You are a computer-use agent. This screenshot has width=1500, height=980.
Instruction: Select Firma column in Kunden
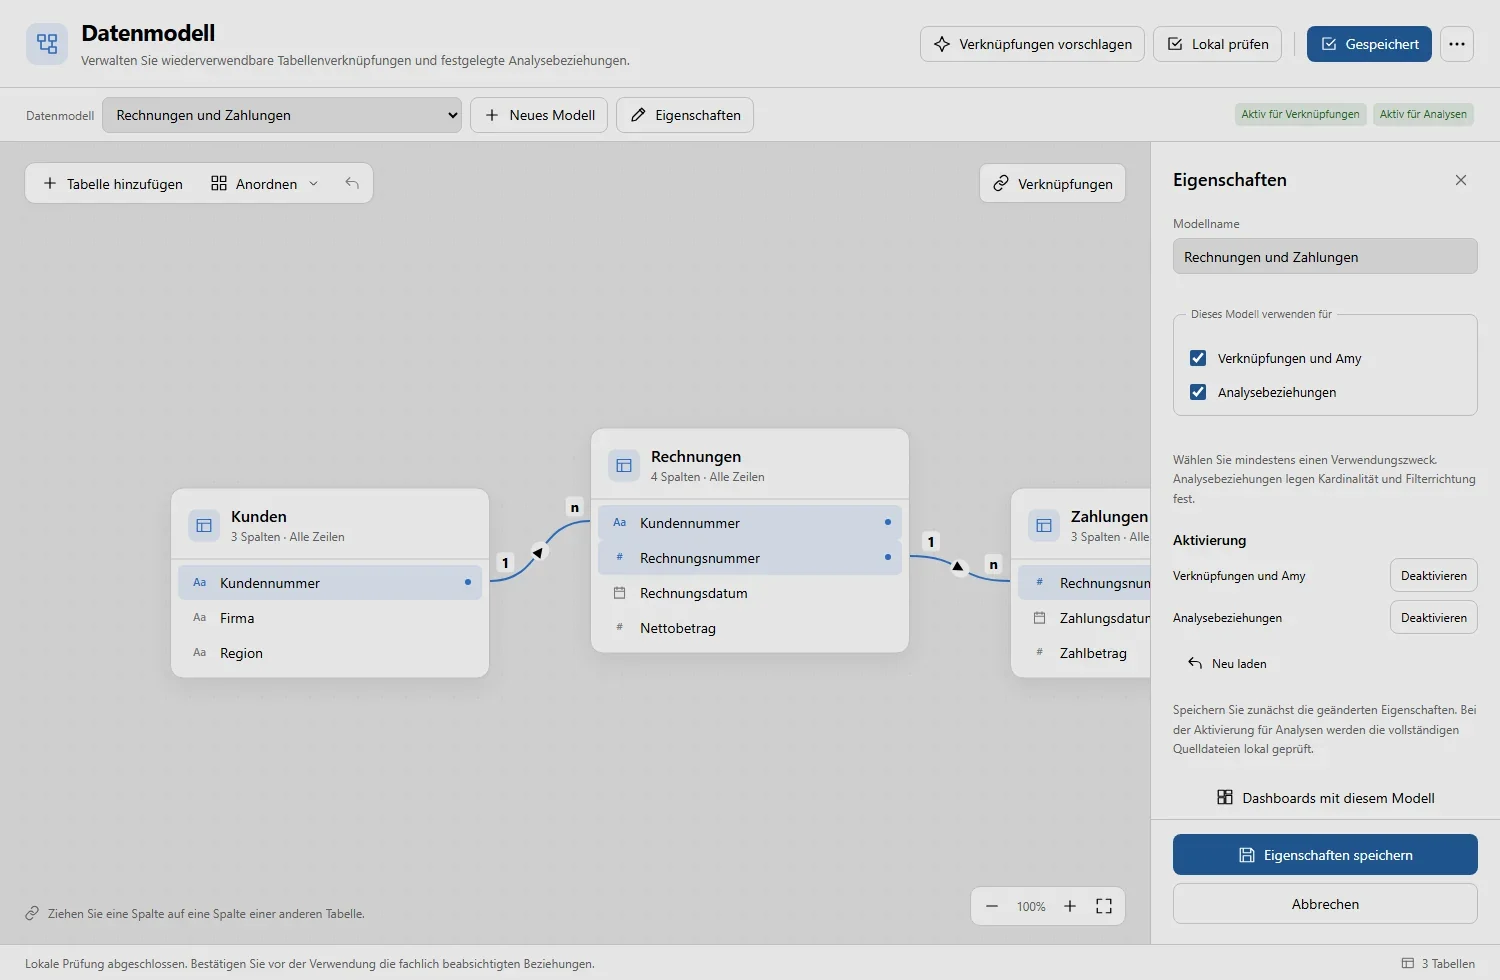point(330,618)
